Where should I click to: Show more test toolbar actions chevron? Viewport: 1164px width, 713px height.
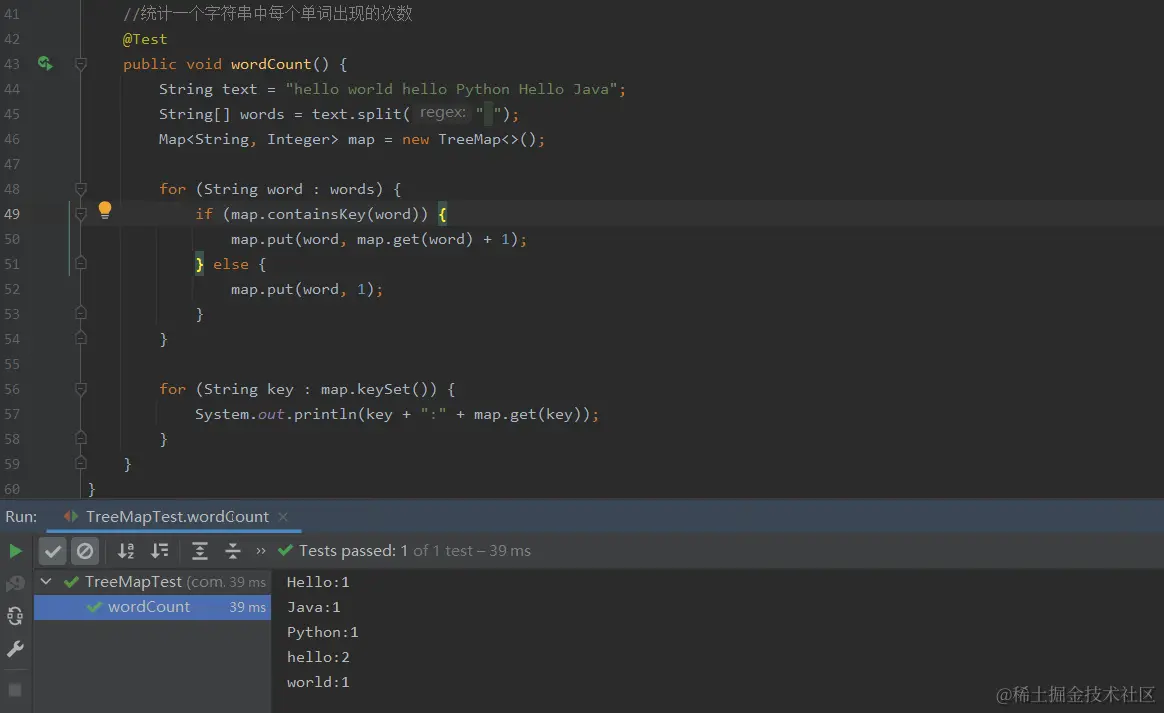pos(261,551)
